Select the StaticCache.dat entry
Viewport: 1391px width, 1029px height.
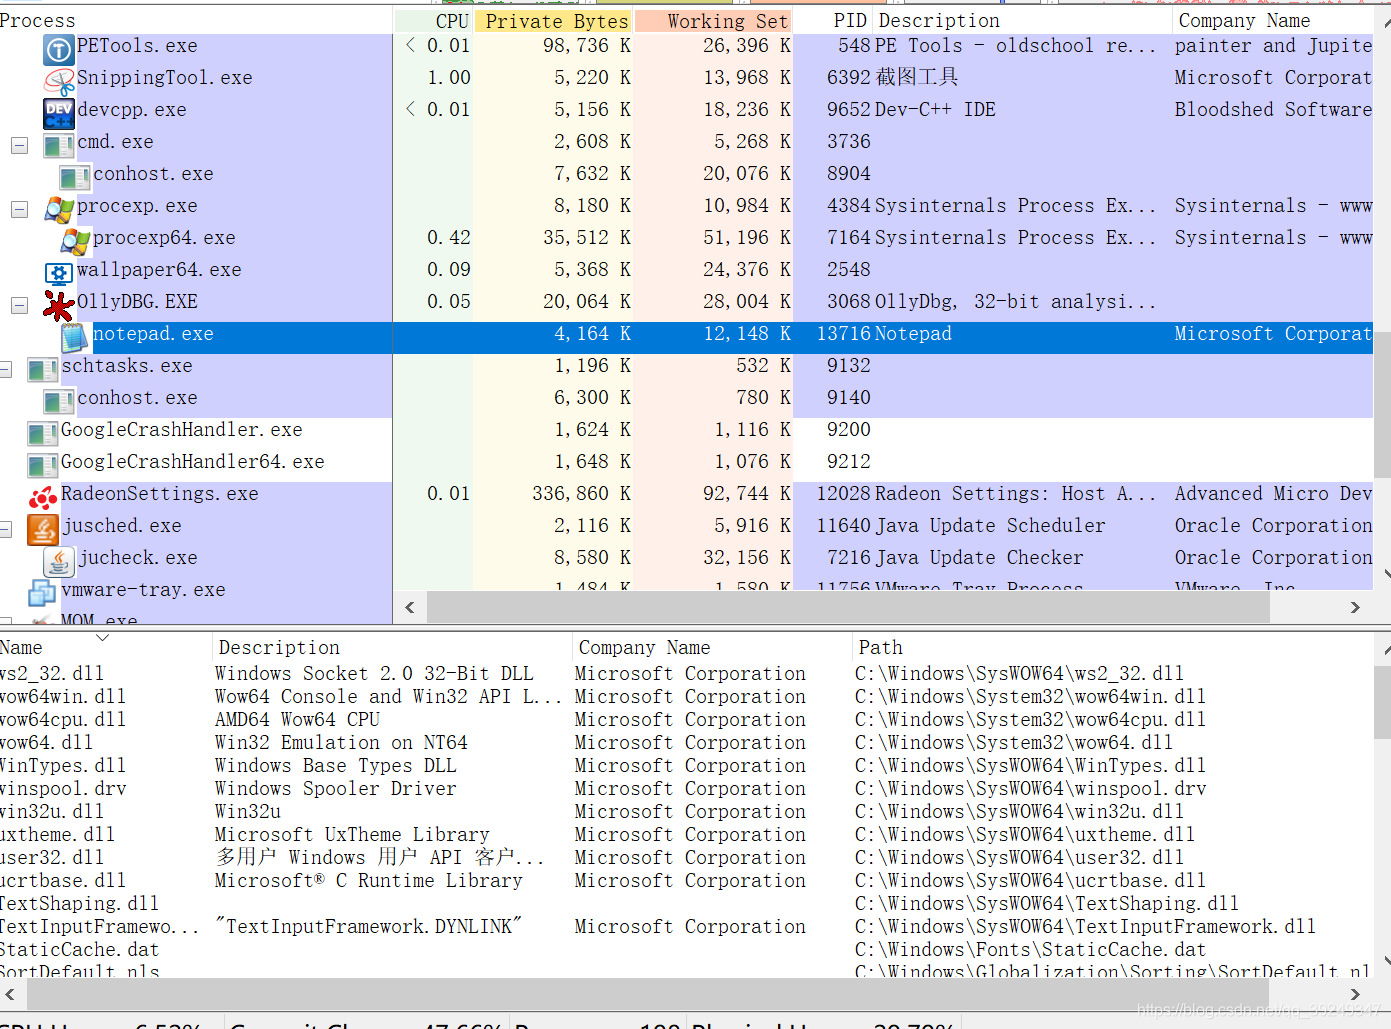[x=79, y=949]
